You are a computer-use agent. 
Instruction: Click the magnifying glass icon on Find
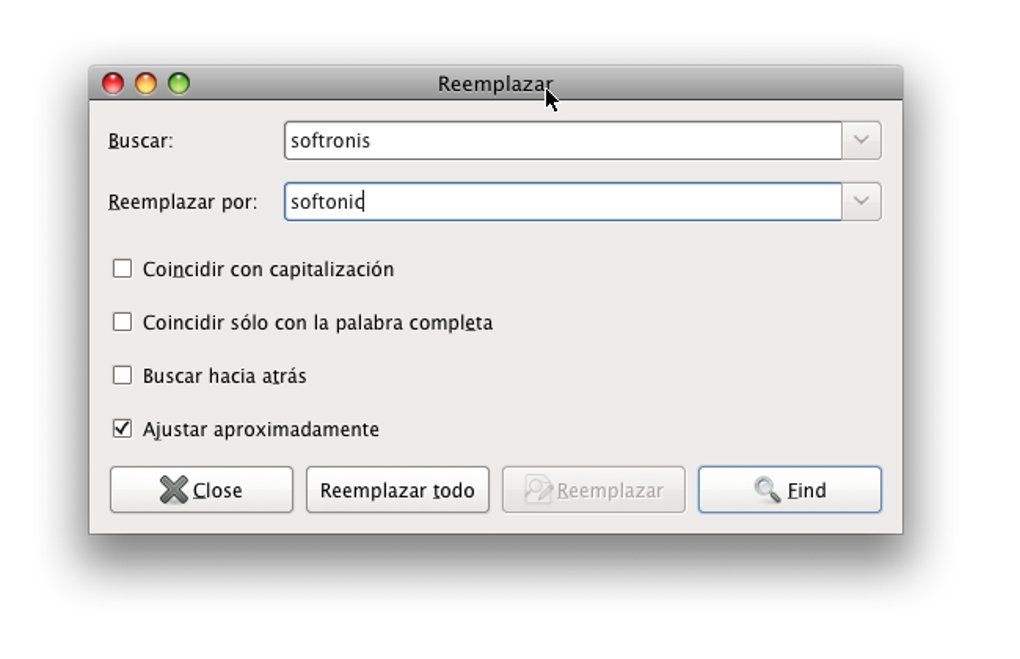(x=767, y=490)
